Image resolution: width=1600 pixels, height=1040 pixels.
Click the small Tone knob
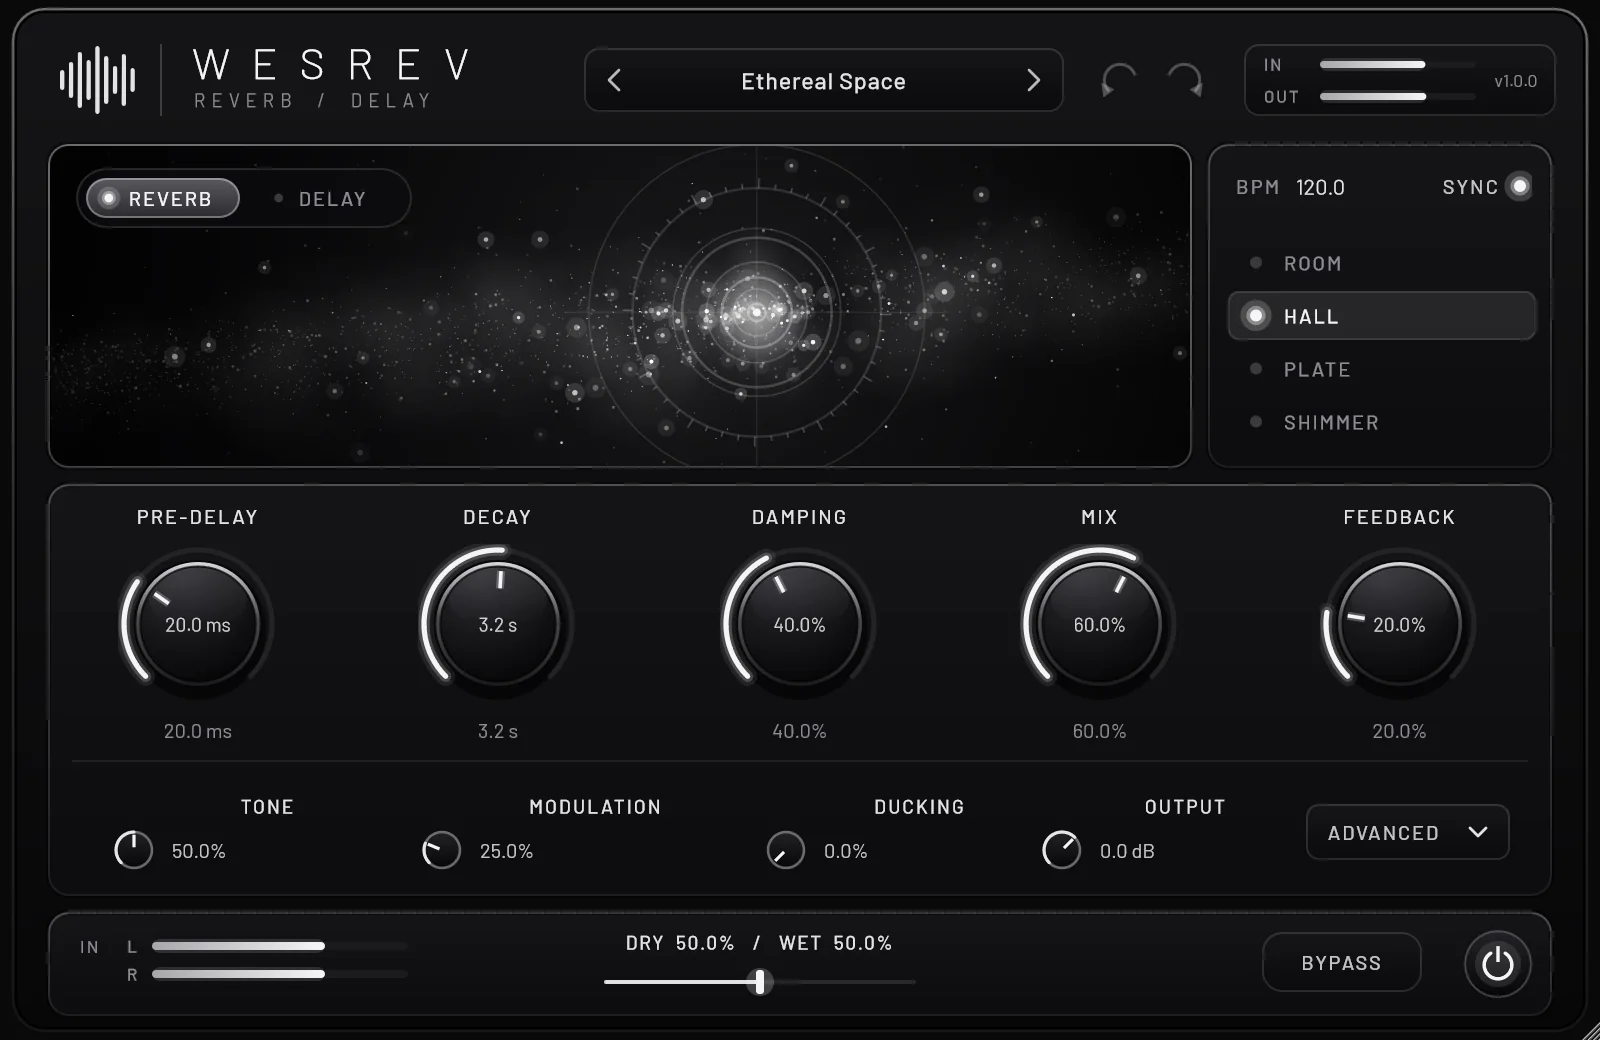tap(133, 850)
